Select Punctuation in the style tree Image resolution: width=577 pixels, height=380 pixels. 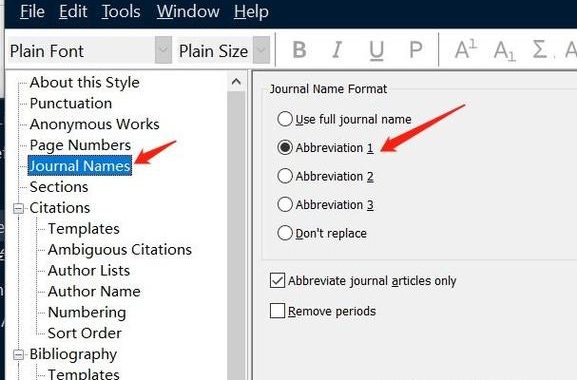tap(71, 103)
